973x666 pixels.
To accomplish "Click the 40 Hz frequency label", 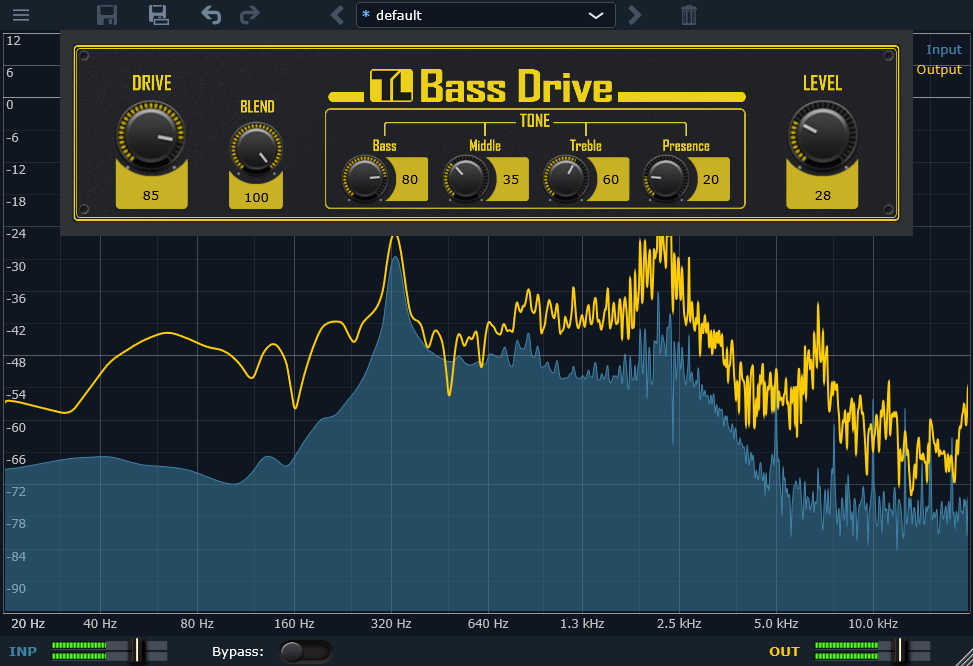I will (x=100, y=624).
